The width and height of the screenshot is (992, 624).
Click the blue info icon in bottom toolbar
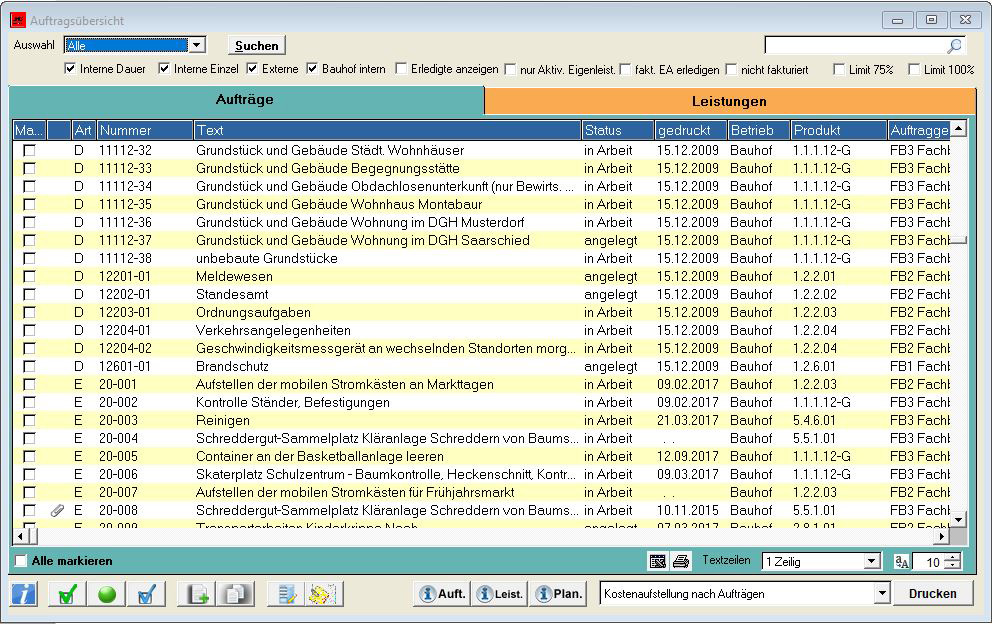tap(24, 594)
